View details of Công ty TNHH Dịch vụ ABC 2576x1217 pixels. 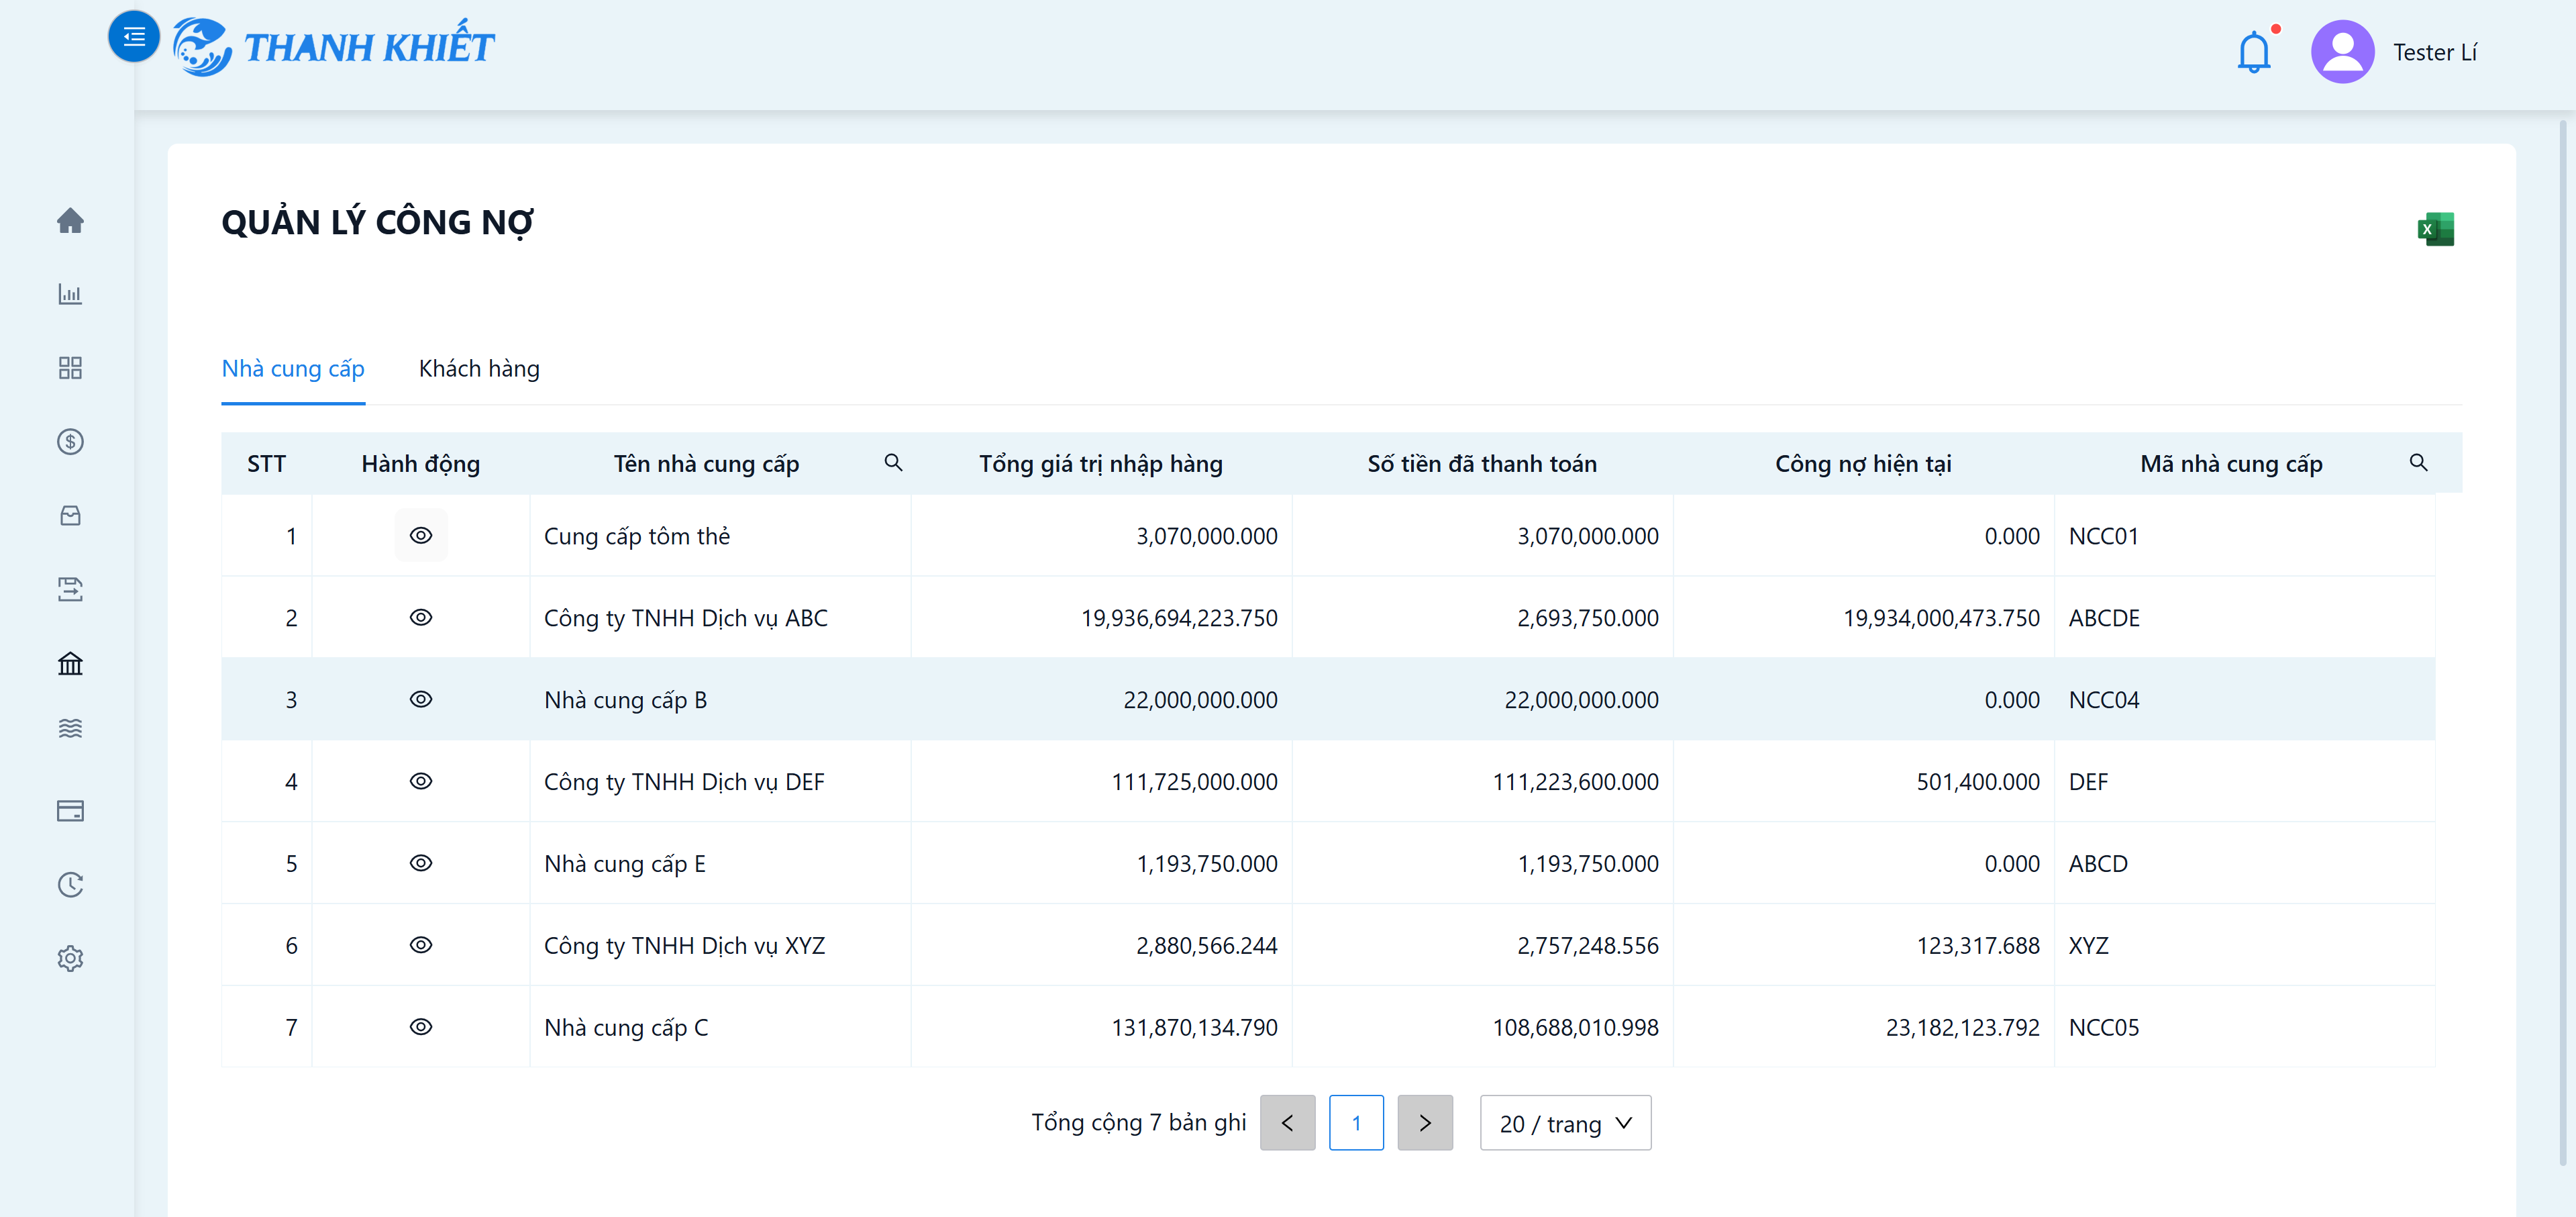click(421, 617)
